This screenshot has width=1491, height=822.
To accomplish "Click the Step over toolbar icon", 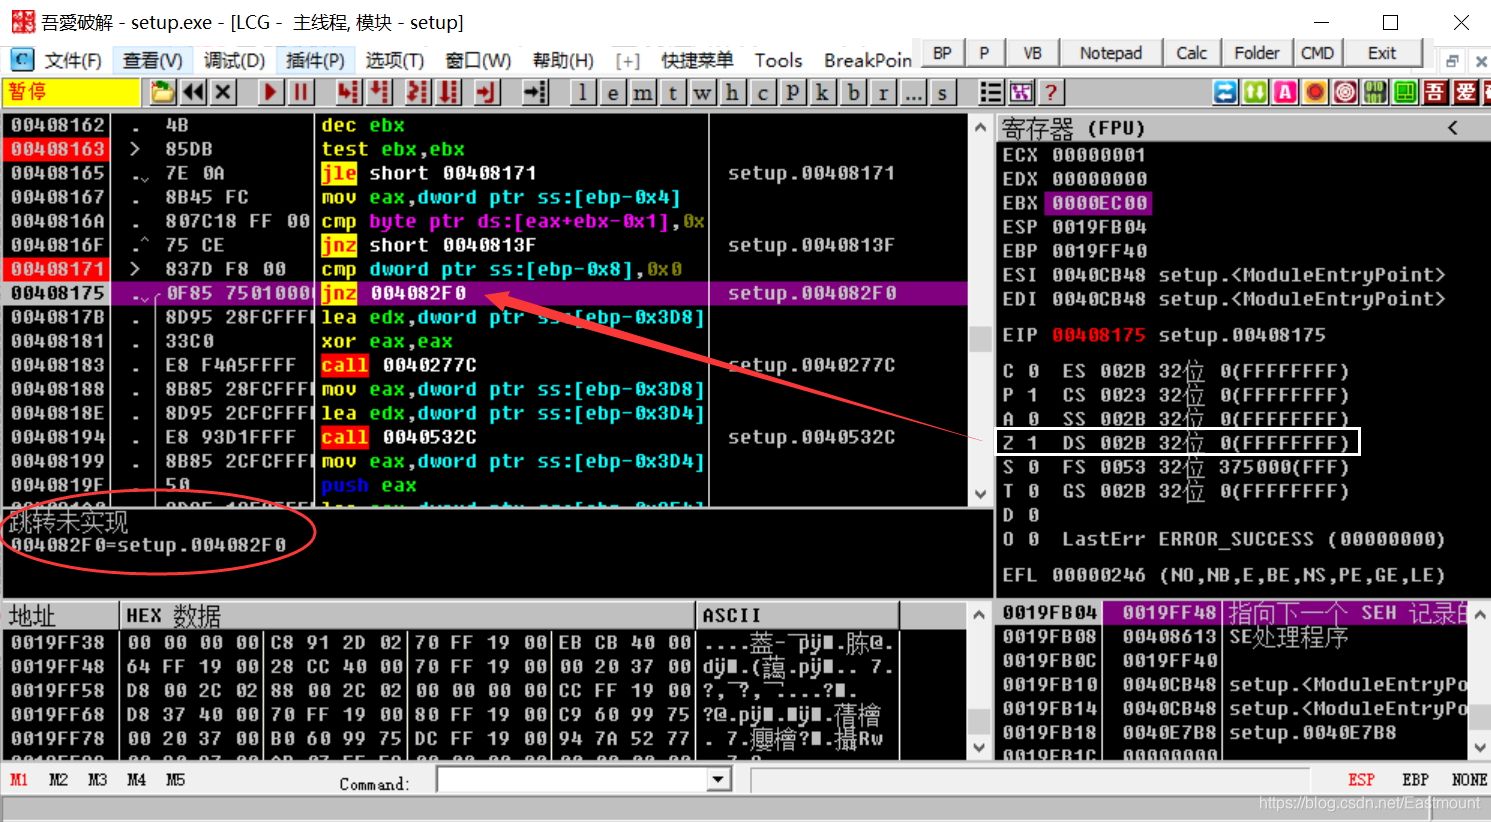I will point(379,93).
